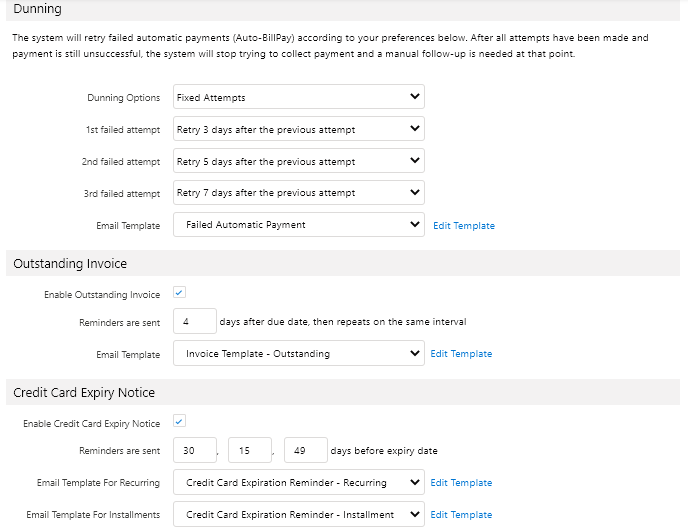Open Email Template For Installments dropdown
The height and width of the screenshot is (532, 688).
[298, 514]
